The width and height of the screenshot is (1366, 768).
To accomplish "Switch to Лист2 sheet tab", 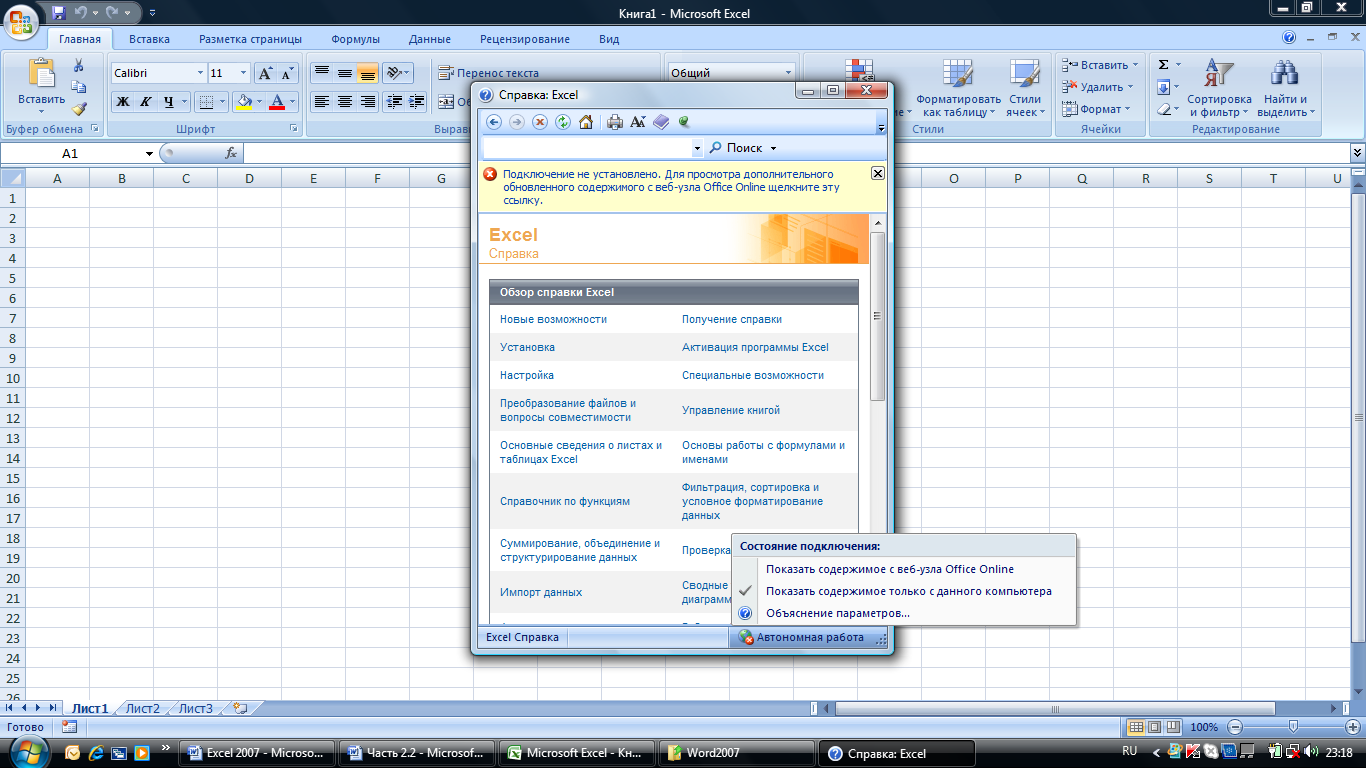I will click(143, 708).
